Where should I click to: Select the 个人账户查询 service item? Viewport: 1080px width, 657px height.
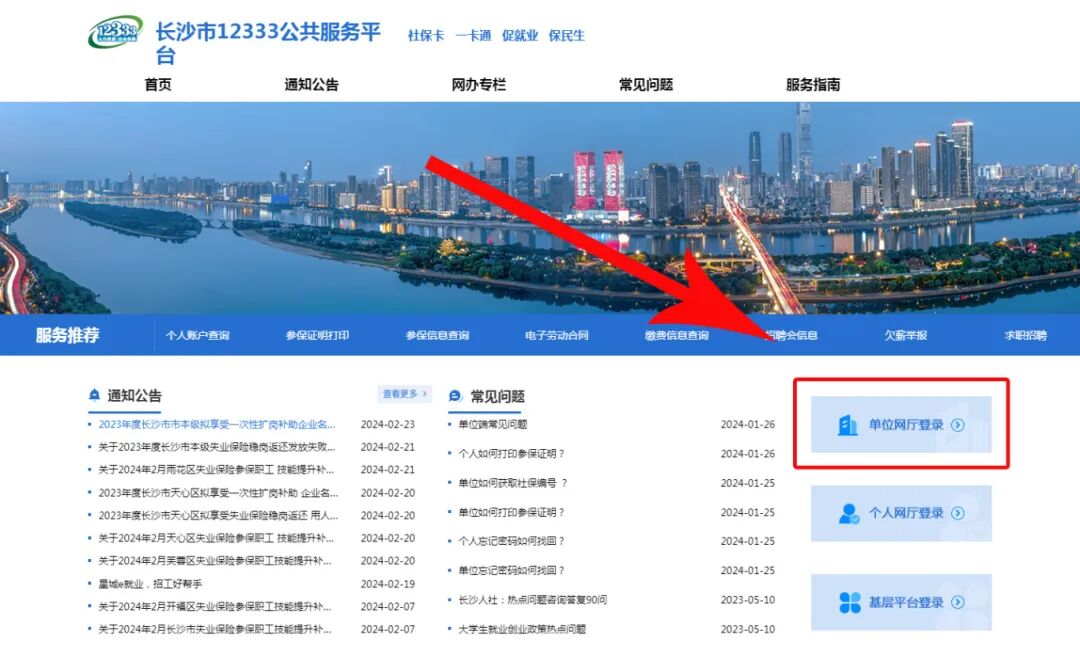click(200, 336)
